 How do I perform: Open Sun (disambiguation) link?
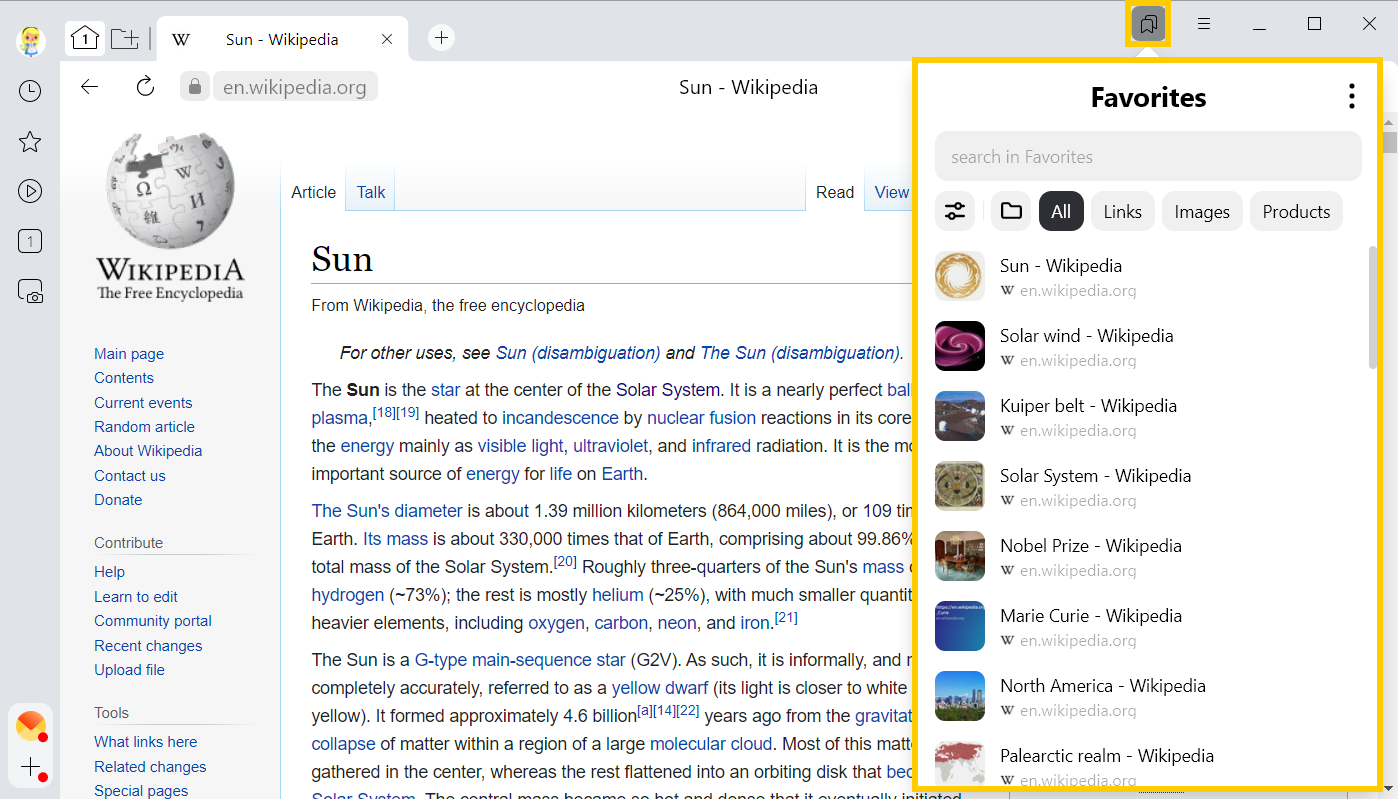578,352
